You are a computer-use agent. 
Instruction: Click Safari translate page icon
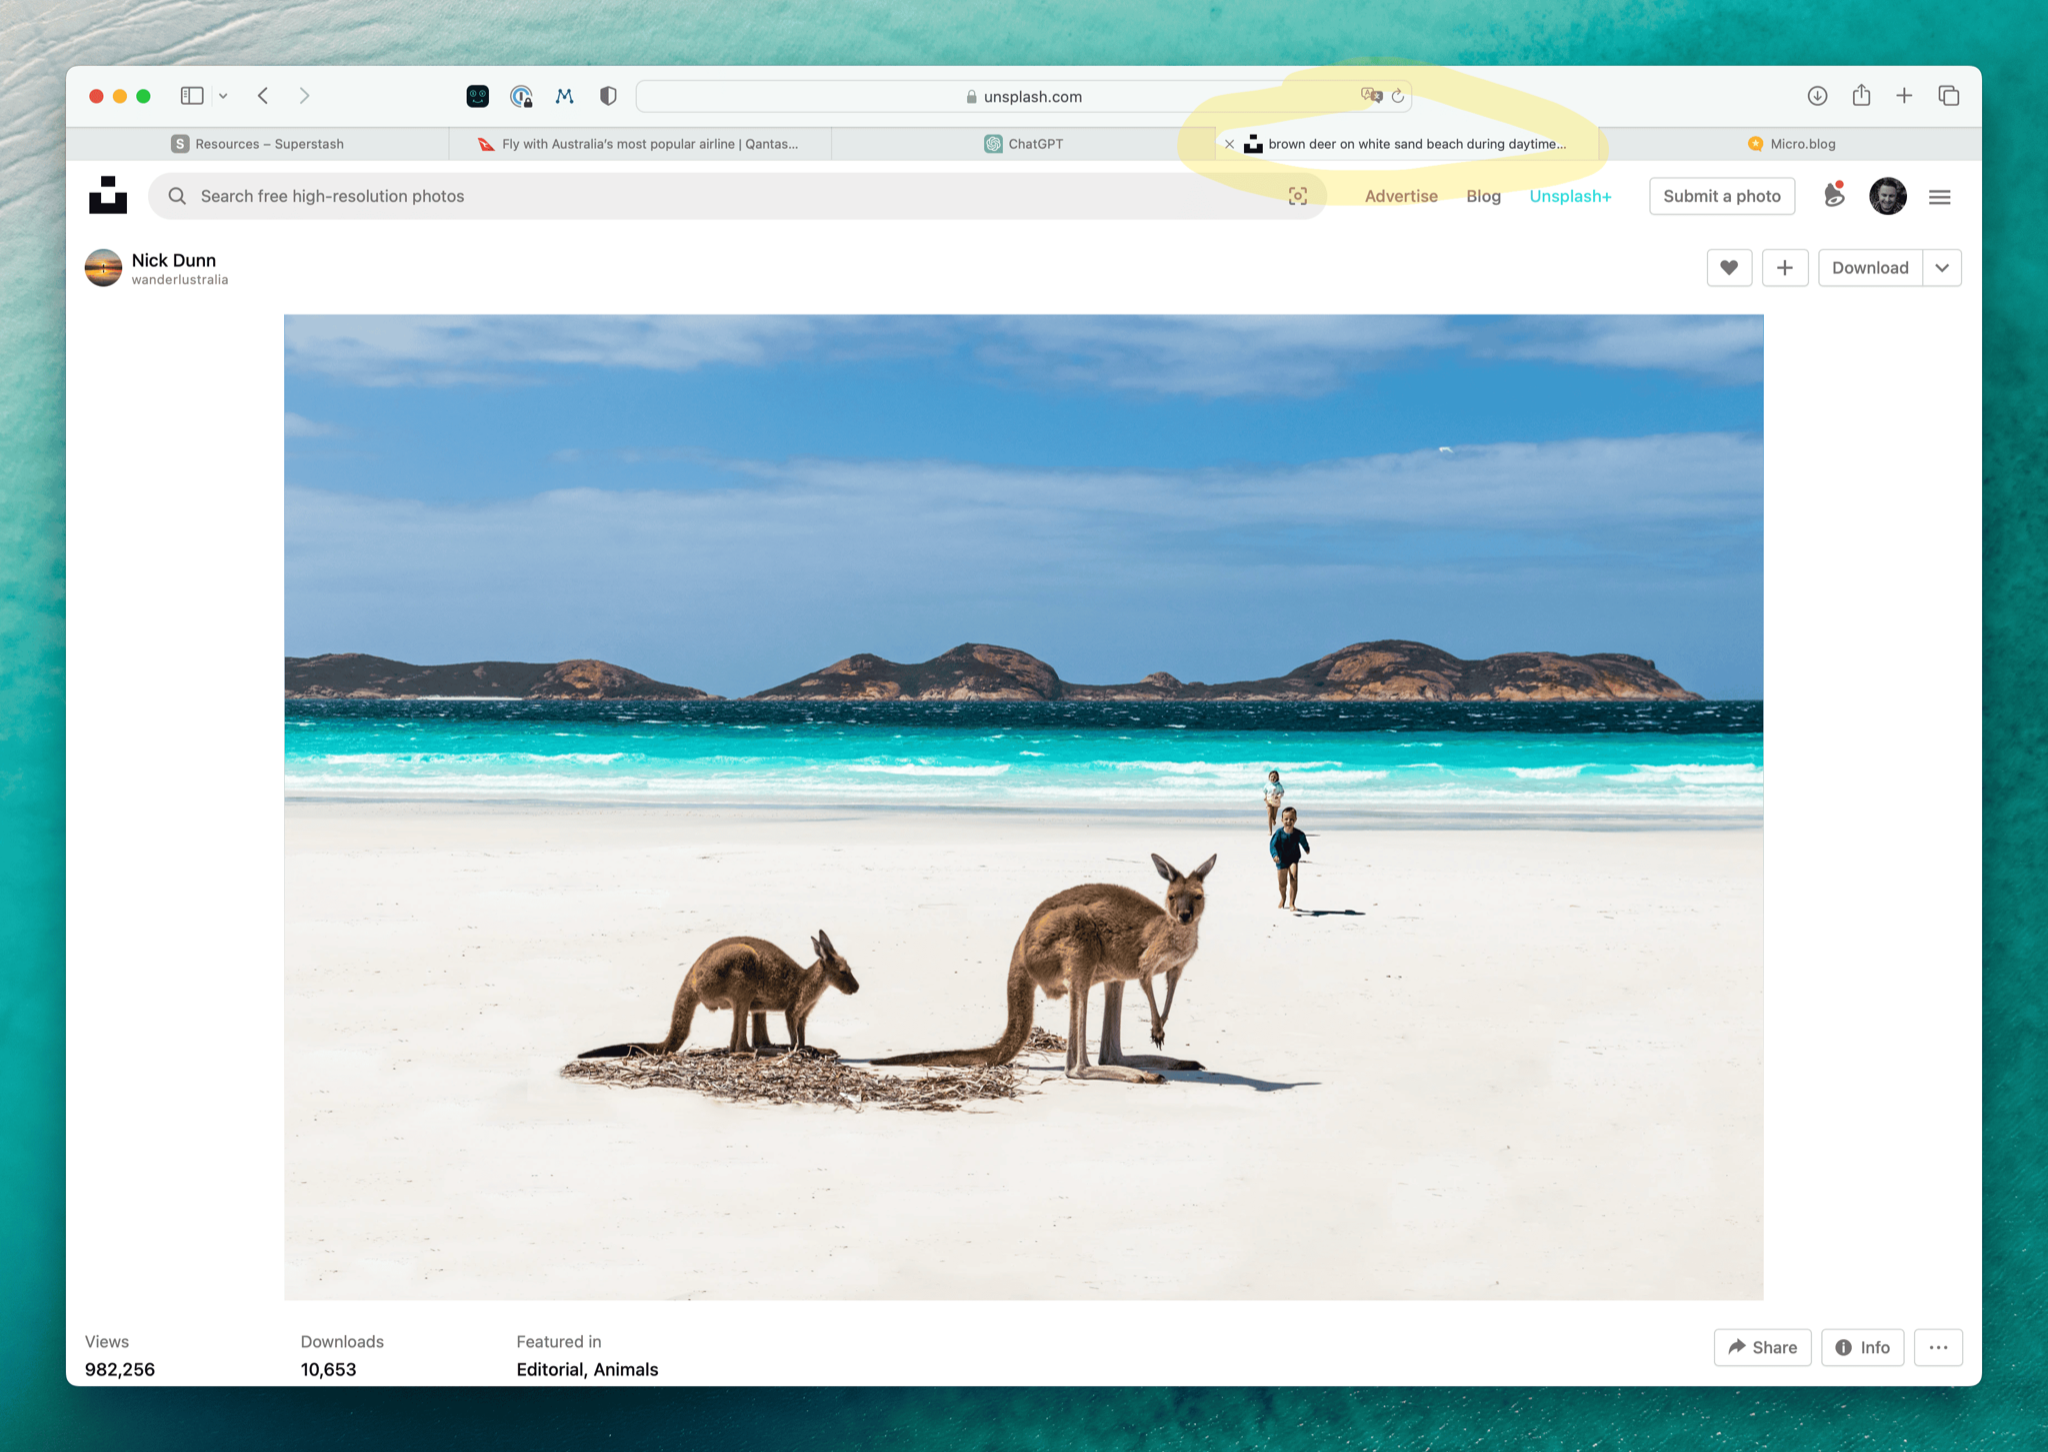1371,96
